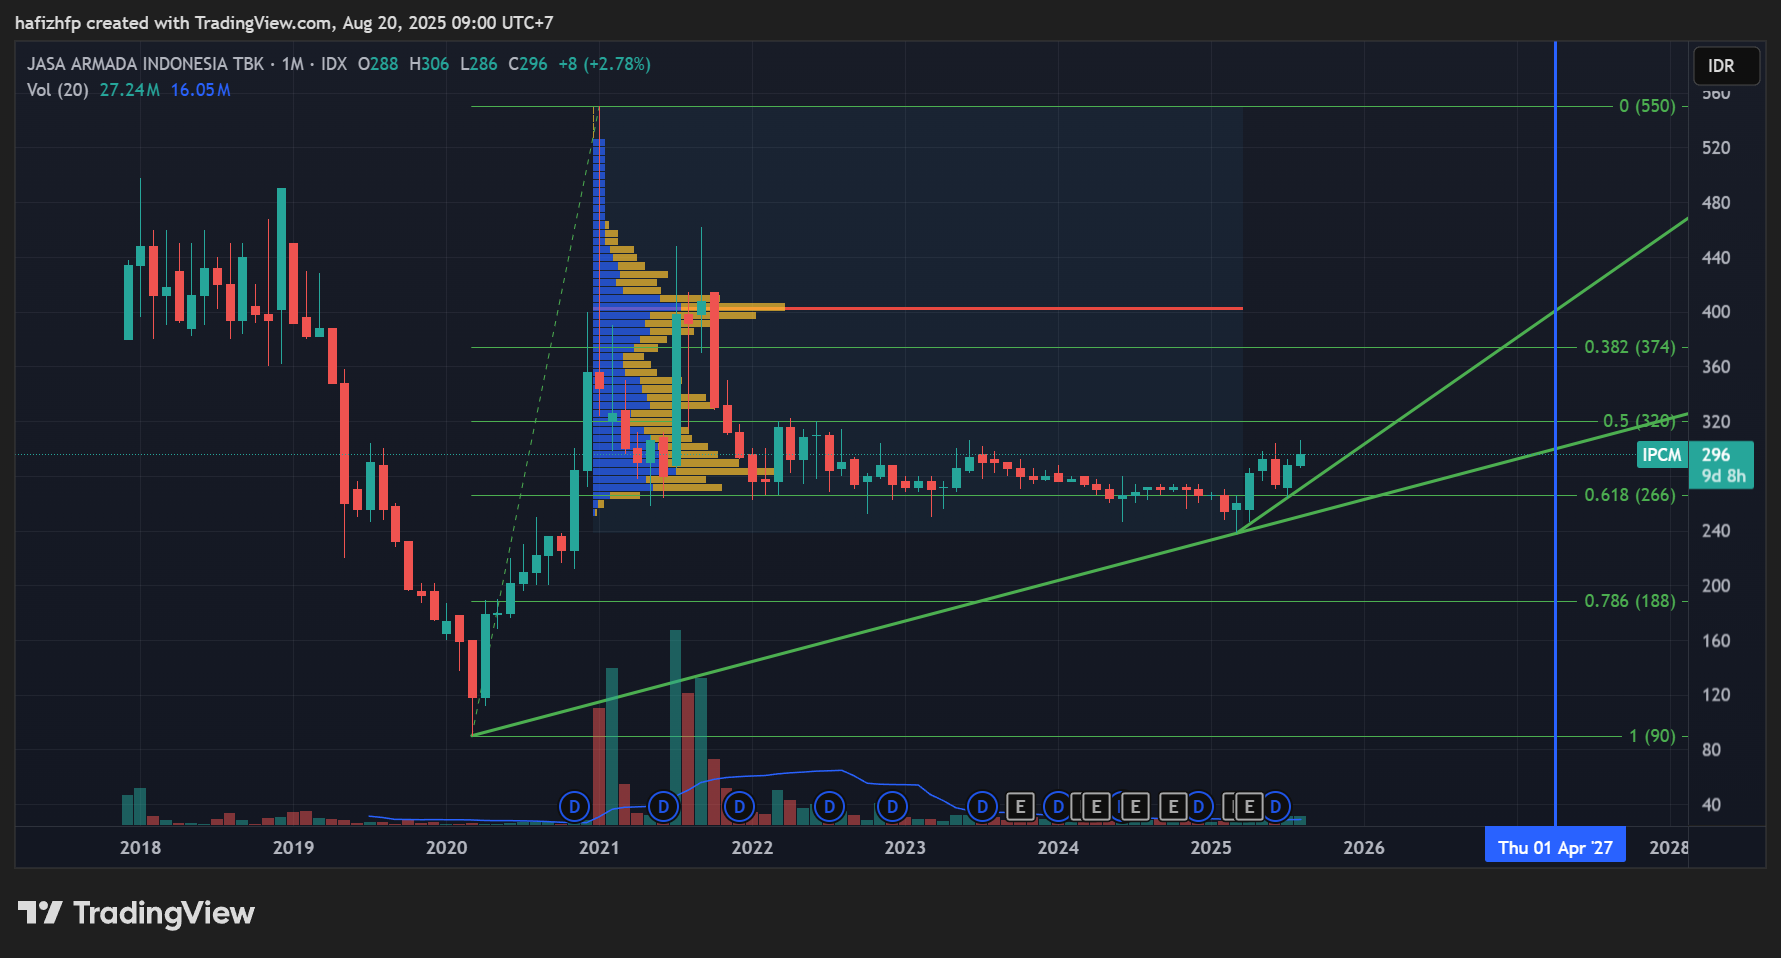1781x958 pixels.
Task: Click the dividend D marker just before 2023
Action: tap(892, 806)
